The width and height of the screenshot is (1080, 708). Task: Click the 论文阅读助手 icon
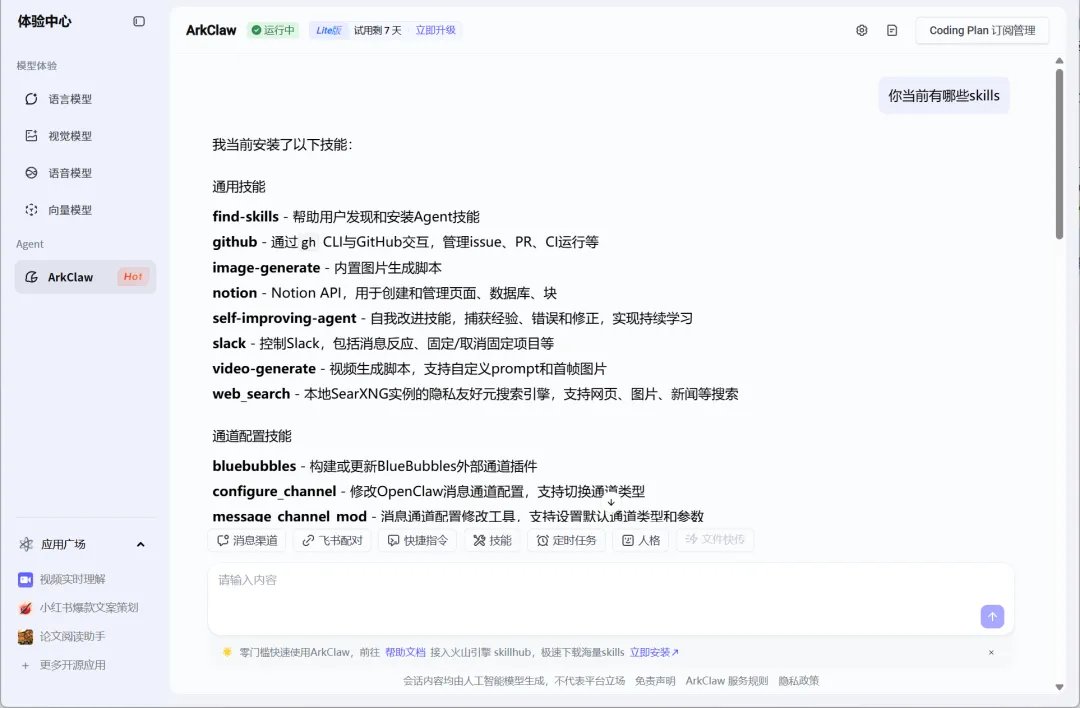click(x=25, y=637)
